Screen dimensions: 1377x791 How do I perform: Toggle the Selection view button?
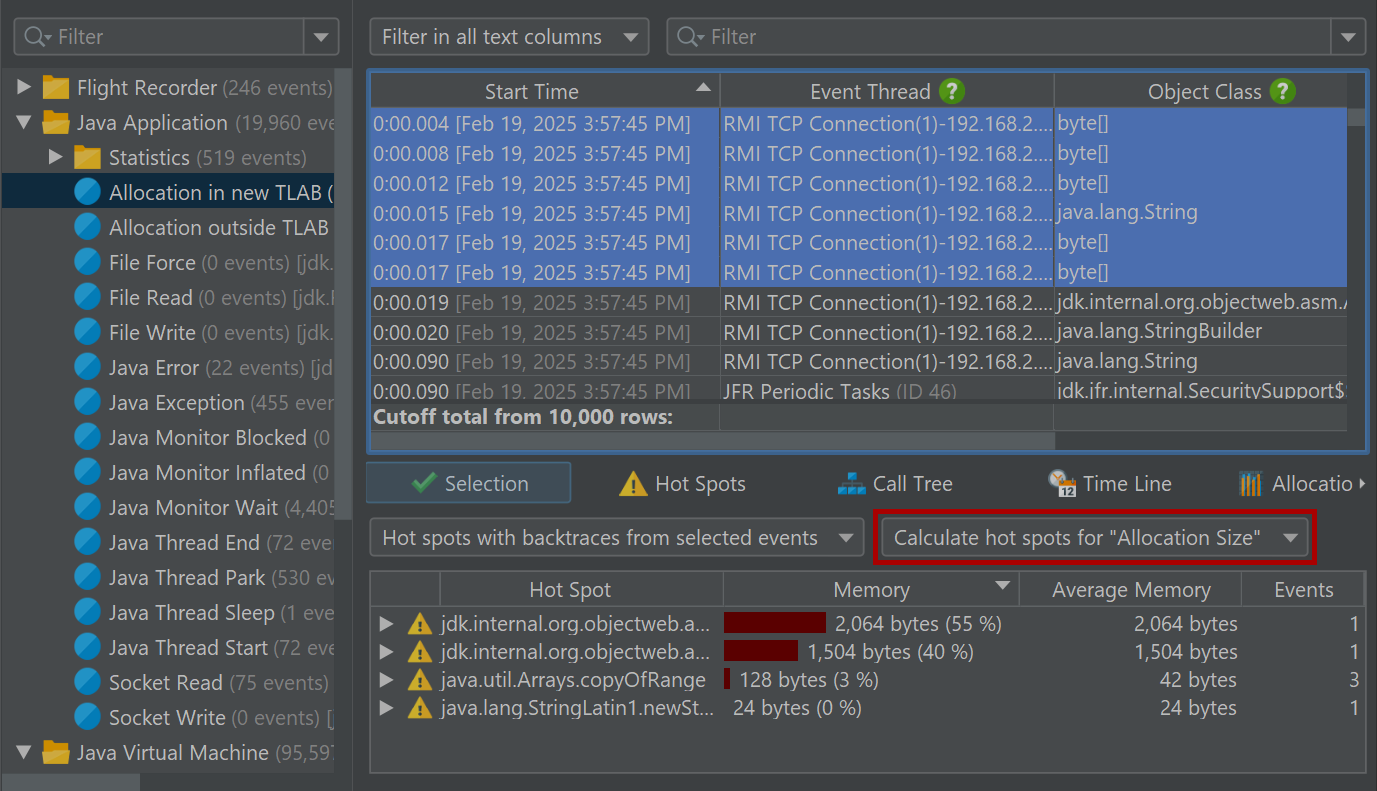(469, 483)
